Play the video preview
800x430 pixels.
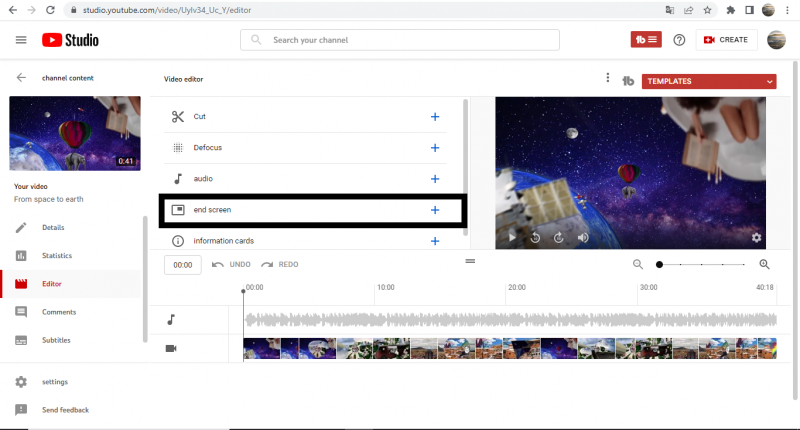click(x=513, y=238)
